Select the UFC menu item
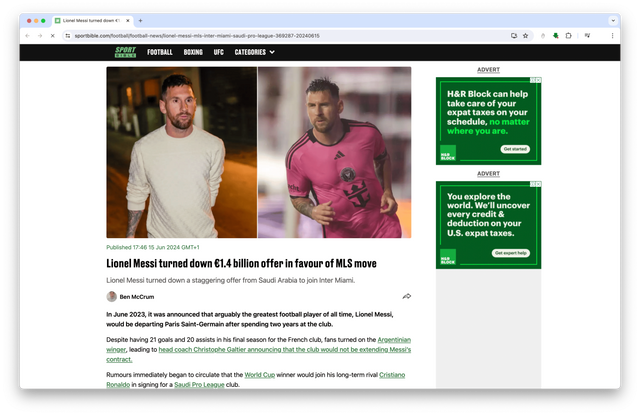Viewport: 640px width, 415px height. point(218,52)
